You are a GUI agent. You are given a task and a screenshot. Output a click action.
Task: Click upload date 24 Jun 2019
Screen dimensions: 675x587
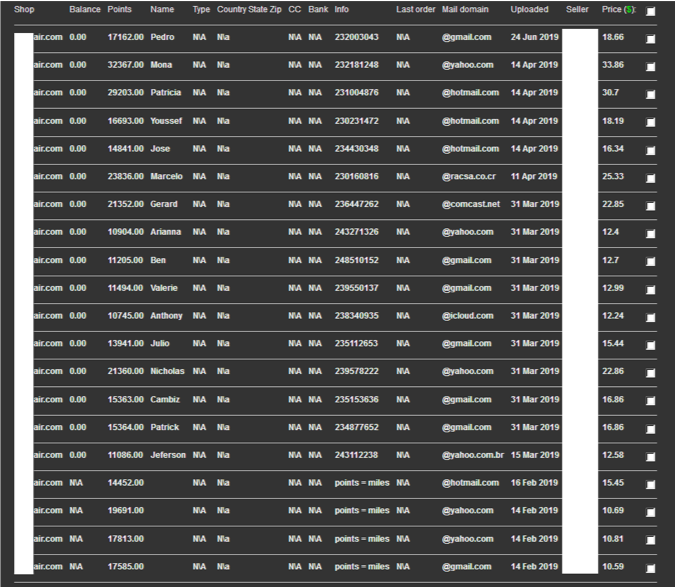click(535, 37)
